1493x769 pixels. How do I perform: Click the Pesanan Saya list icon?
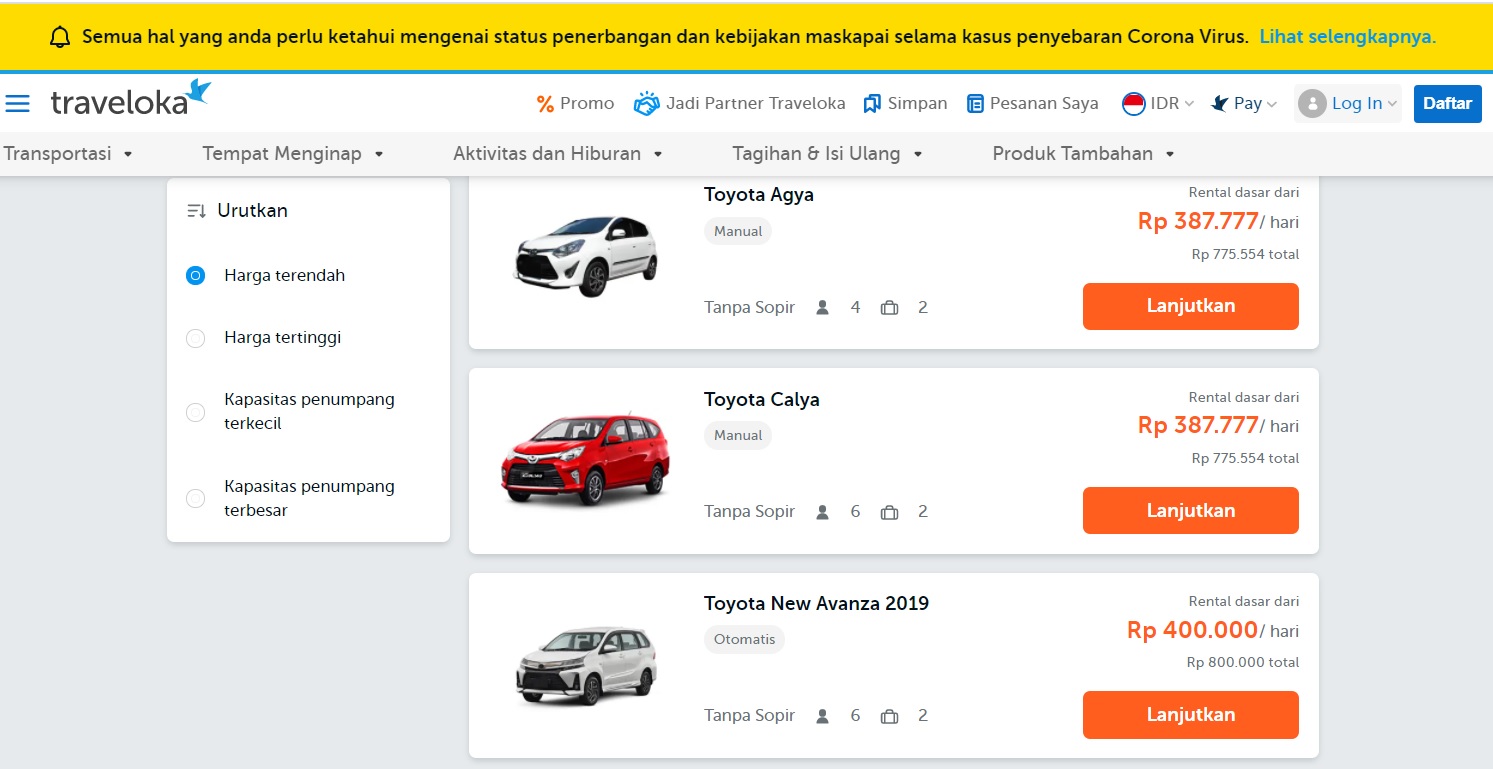(975, 104)
